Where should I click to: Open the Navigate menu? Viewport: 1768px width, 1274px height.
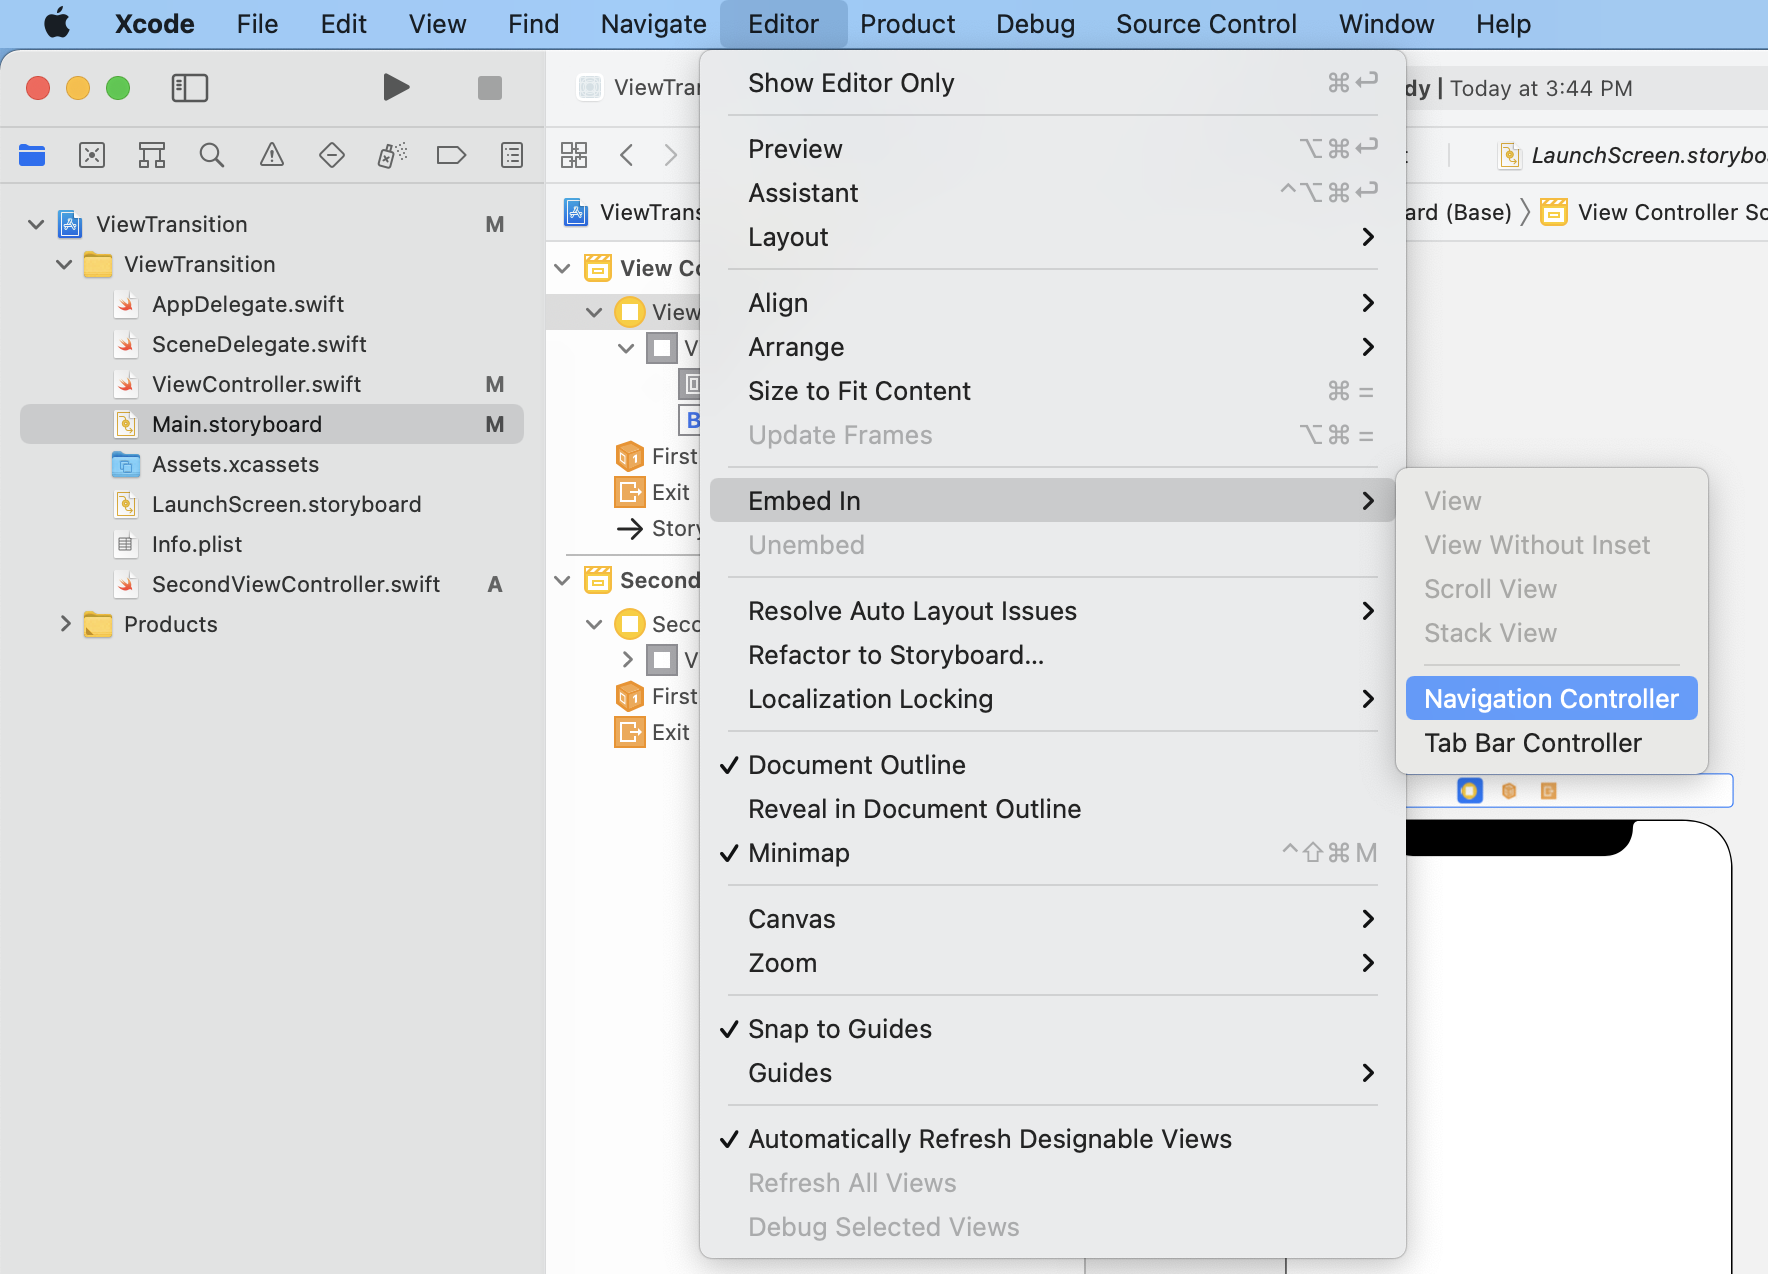click(x=653, y=24)
